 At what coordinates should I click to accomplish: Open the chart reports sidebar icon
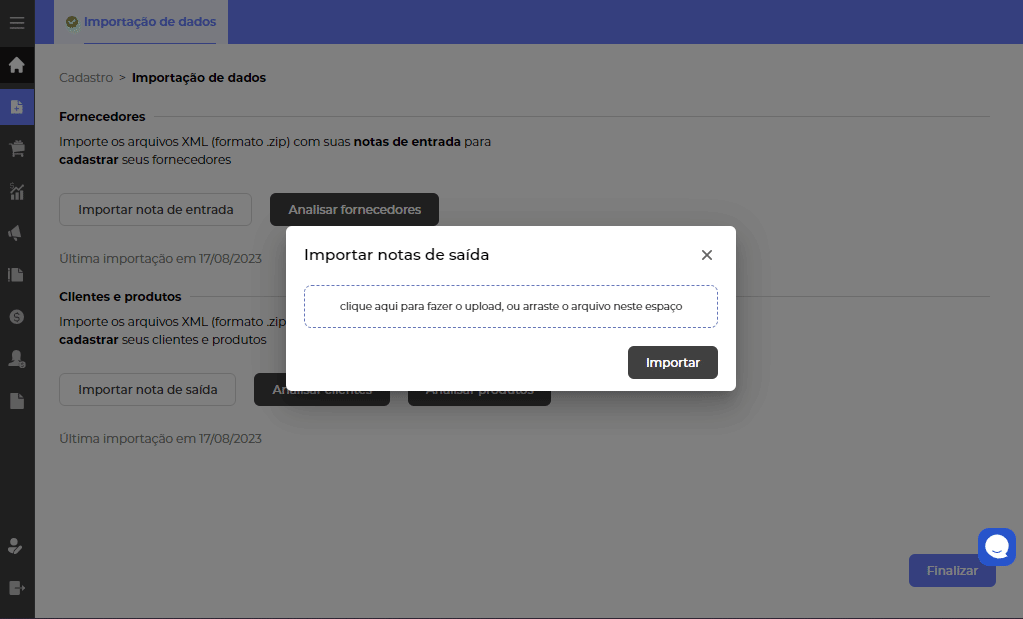(17, 191)
